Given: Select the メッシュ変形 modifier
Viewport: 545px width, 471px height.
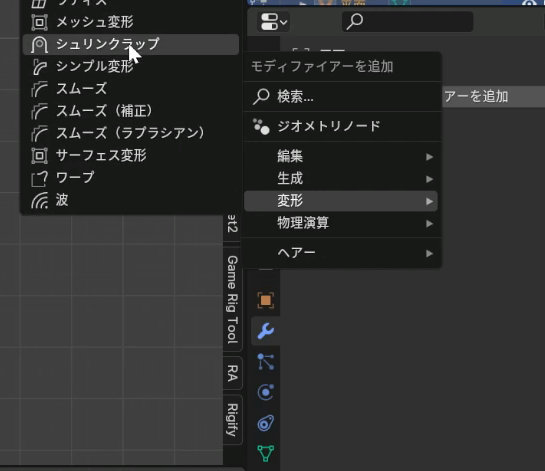Looking at the screenshot, I should [131, 22].
